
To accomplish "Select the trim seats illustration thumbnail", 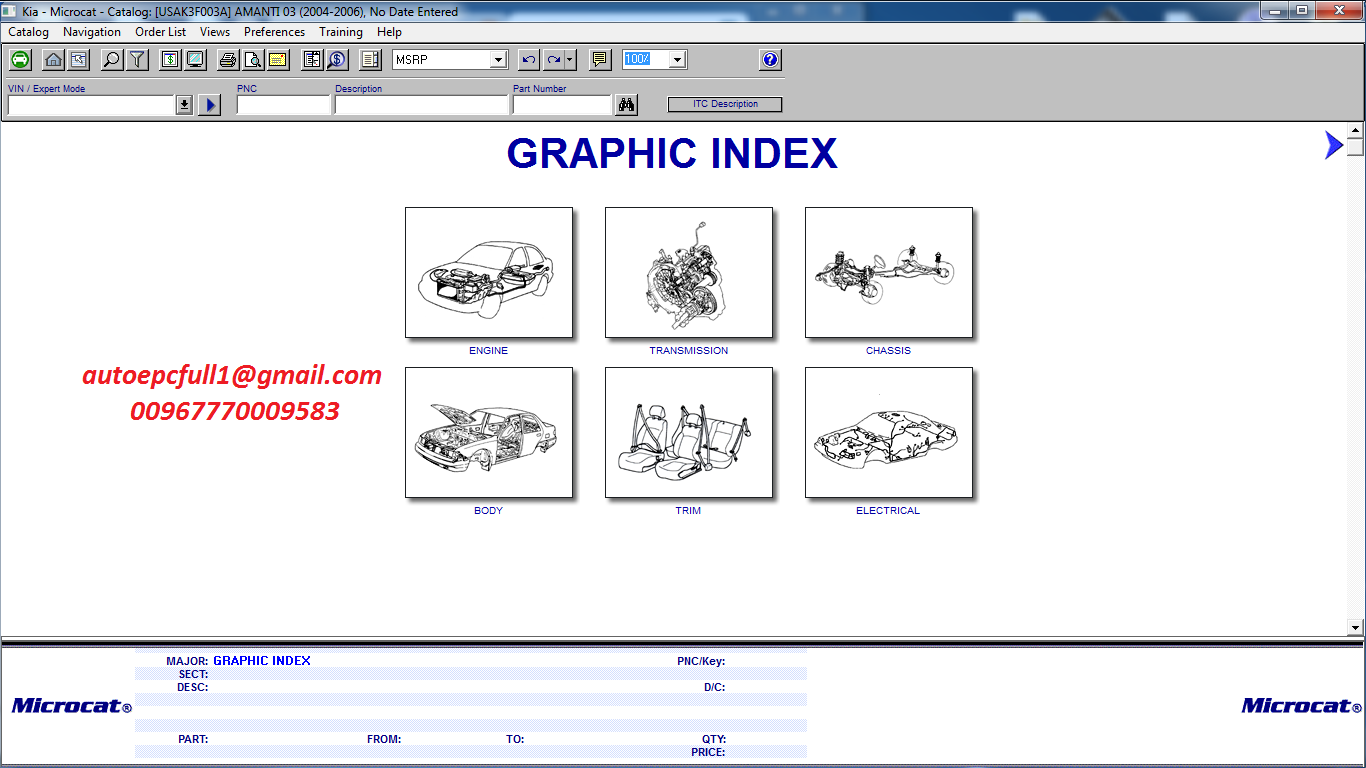I will [689, 433].
